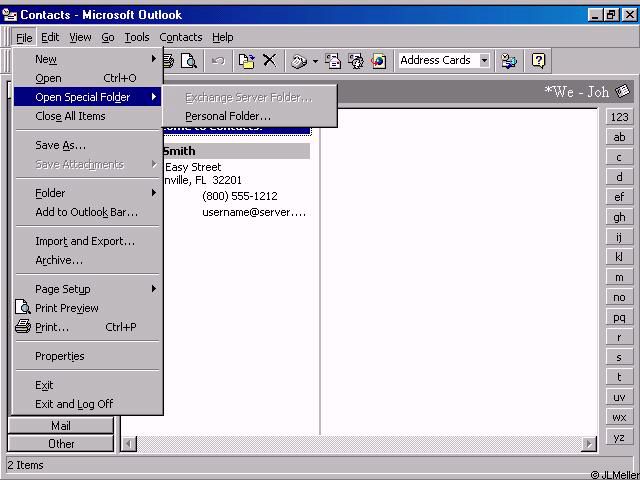Image resolution: width=640 pixels, height=480 pixels.
Task: Expand the Page Setup submenu entry
Action: pyautogui.click(x=88, y=289)
